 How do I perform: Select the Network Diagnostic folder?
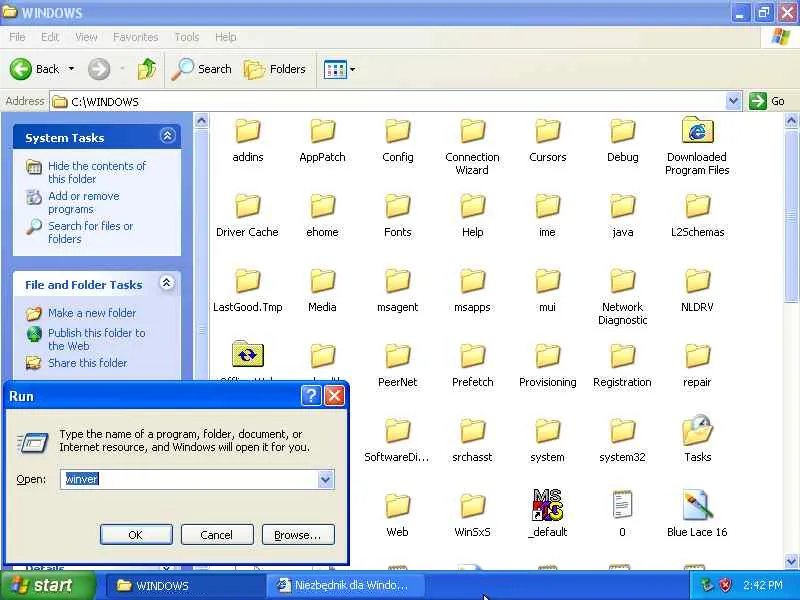(622, 297)
